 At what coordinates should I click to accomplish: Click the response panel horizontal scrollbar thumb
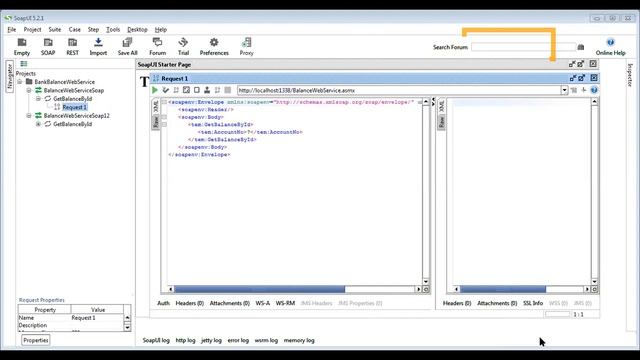click(503, 289)
